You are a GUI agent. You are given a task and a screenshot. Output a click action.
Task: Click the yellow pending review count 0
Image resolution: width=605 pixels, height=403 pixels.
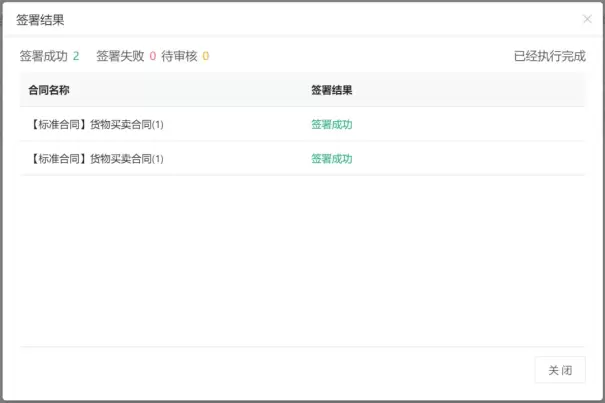click(206, 56)
